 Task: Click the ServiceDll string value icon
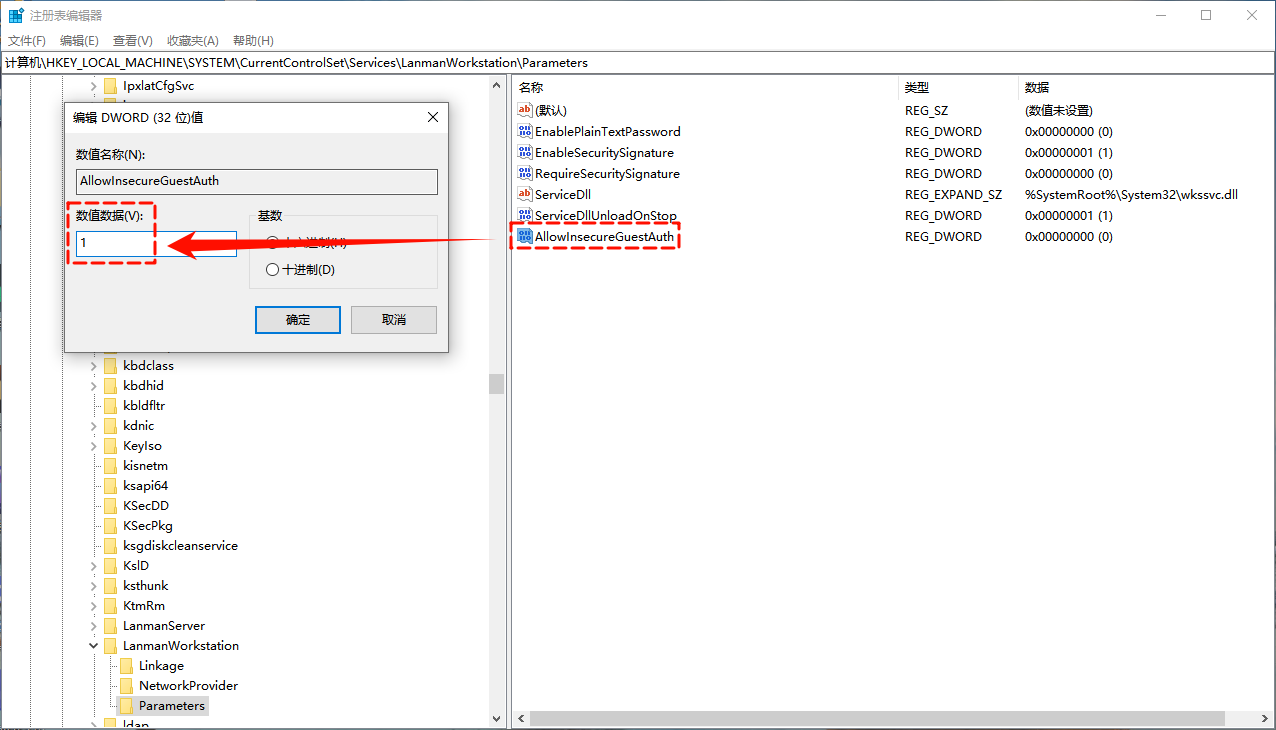(525, 195)
